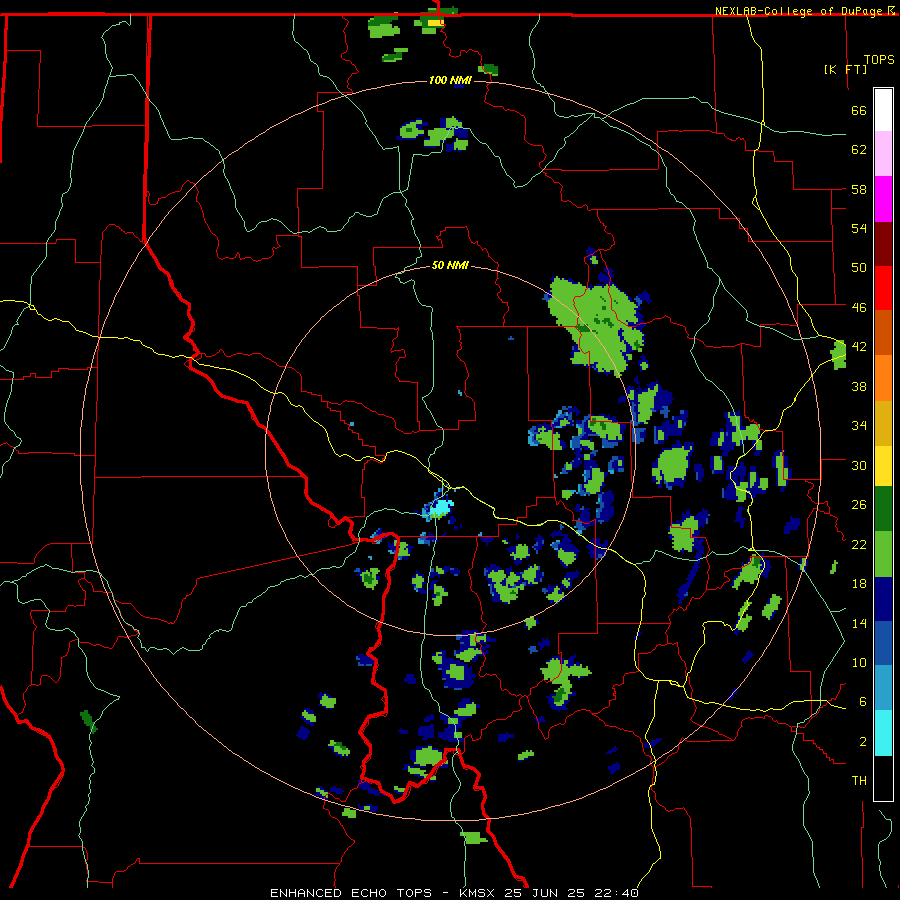Select the 54 value on the legend

tap(859, 228)
